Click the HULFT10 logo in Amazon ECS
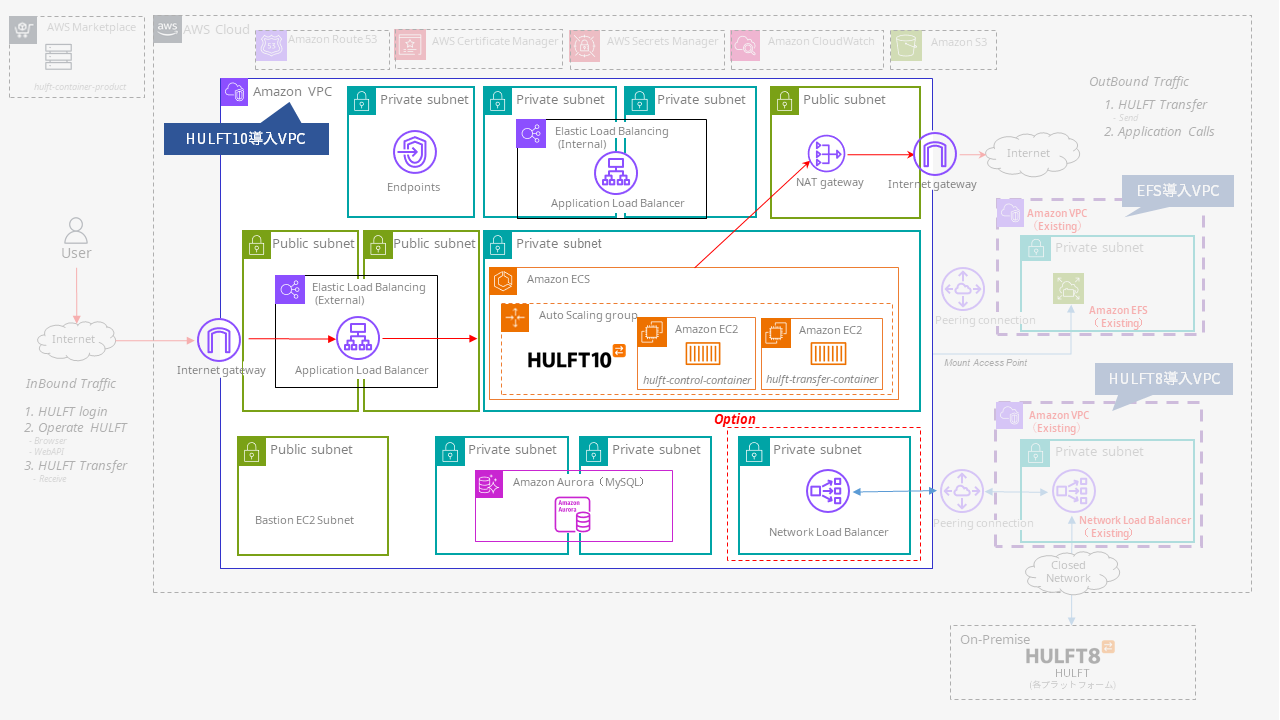 pos(569,357)
